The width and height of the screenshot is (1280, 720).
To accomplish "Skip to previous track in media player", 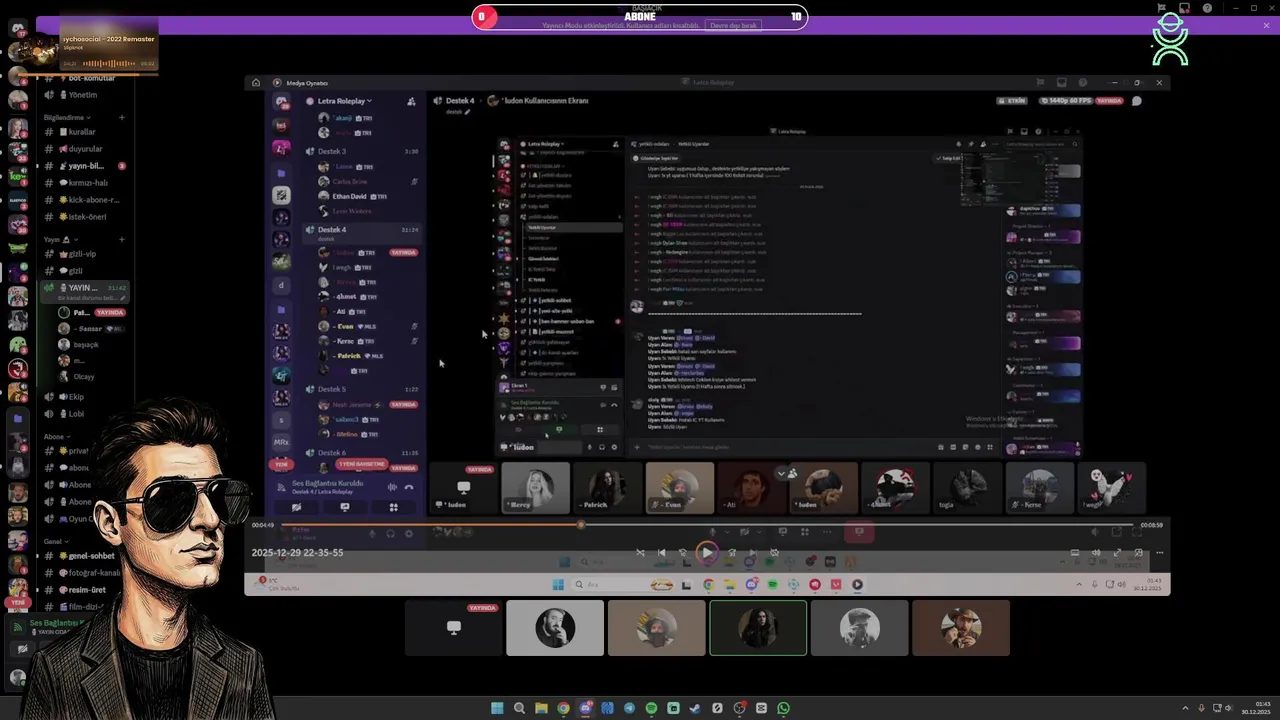I will pyautogui.click(x=662, y=553).
